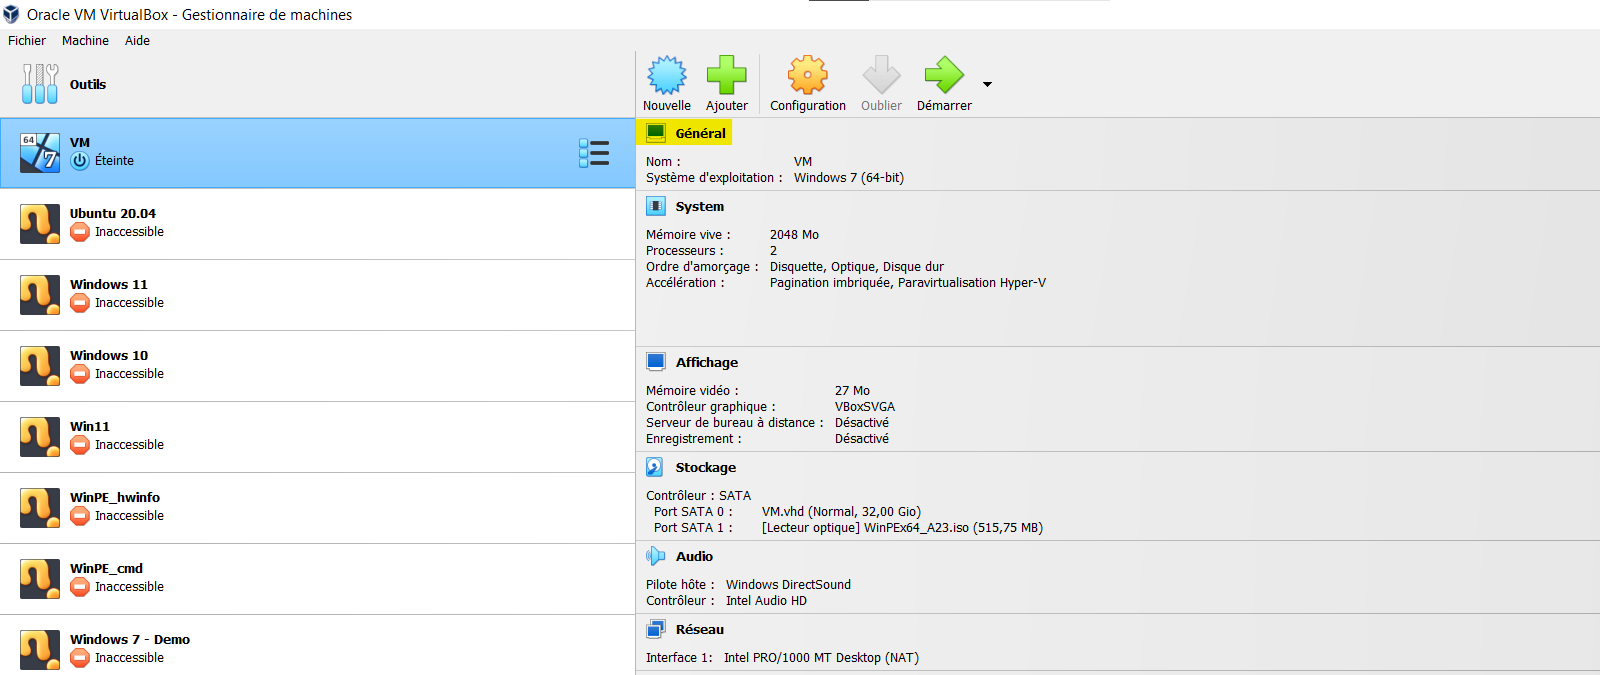Open the Fichier menu
The width and height of the screenshot is (1600, 675).
point(27,41)
